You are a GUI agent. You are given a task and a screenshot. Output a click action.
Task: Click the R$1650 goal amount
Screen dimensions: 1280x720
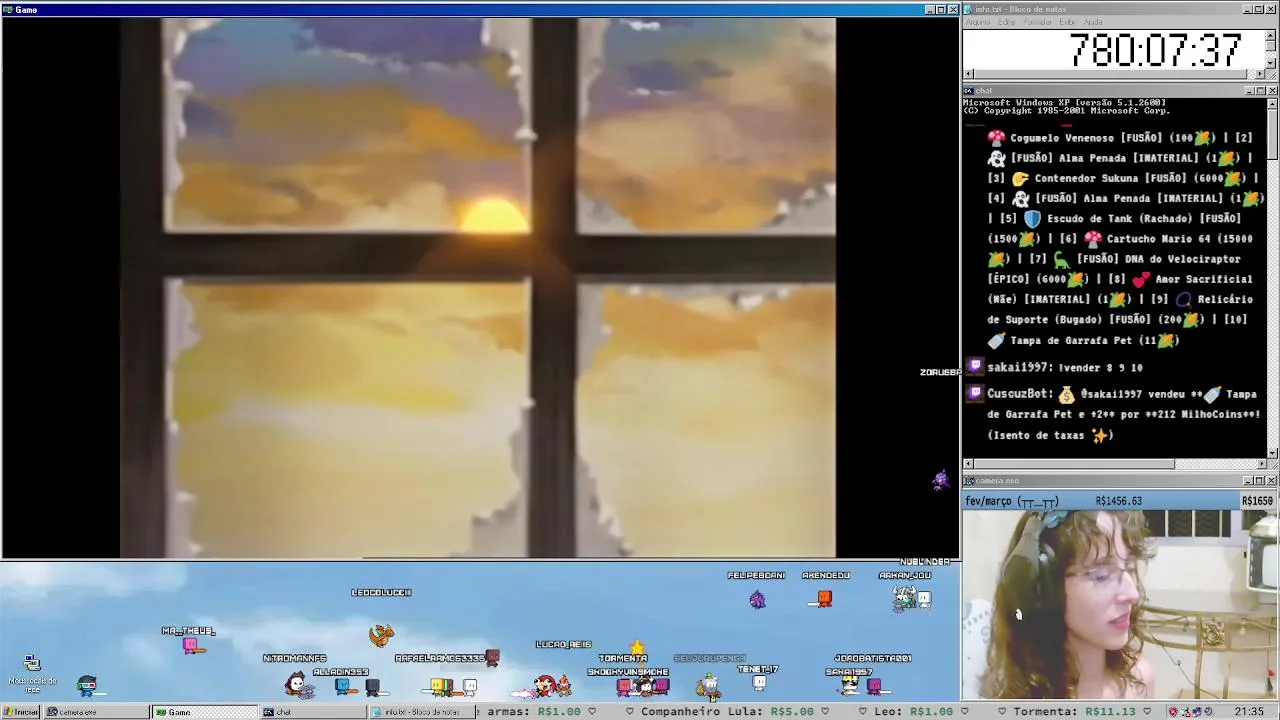[1257, 501]
